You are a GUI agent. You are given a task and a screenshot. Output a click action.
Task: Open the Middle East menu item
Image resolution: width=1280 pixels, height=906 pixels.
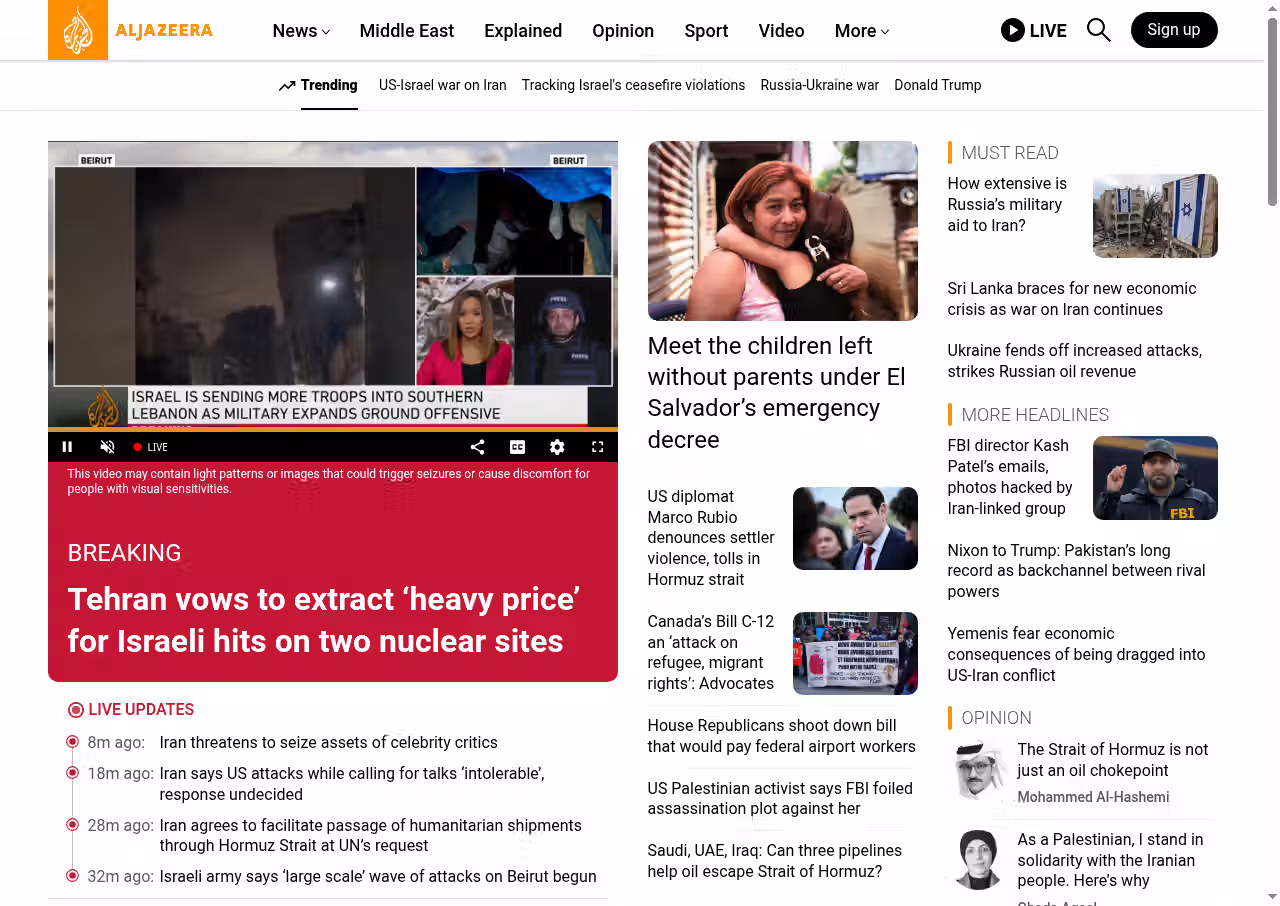pos(407,31)
